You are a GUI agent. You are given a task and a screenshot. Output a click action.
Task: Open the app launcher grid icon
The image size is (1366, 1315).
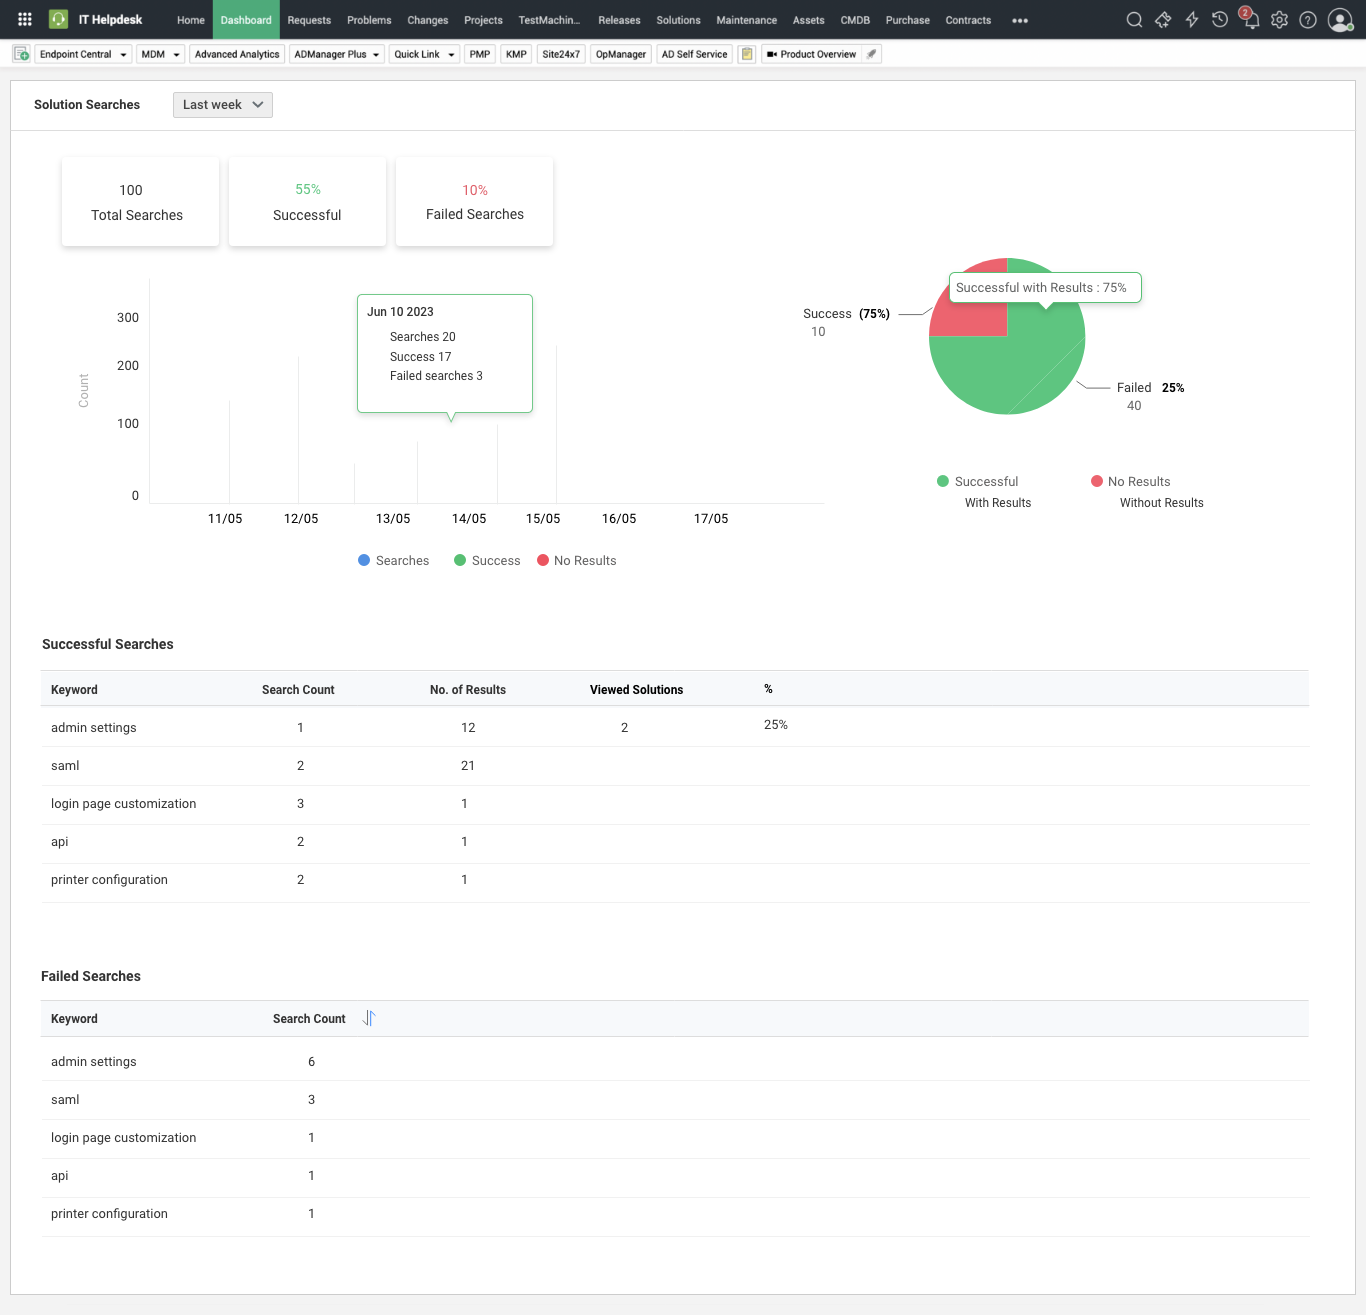coord(25,19)
